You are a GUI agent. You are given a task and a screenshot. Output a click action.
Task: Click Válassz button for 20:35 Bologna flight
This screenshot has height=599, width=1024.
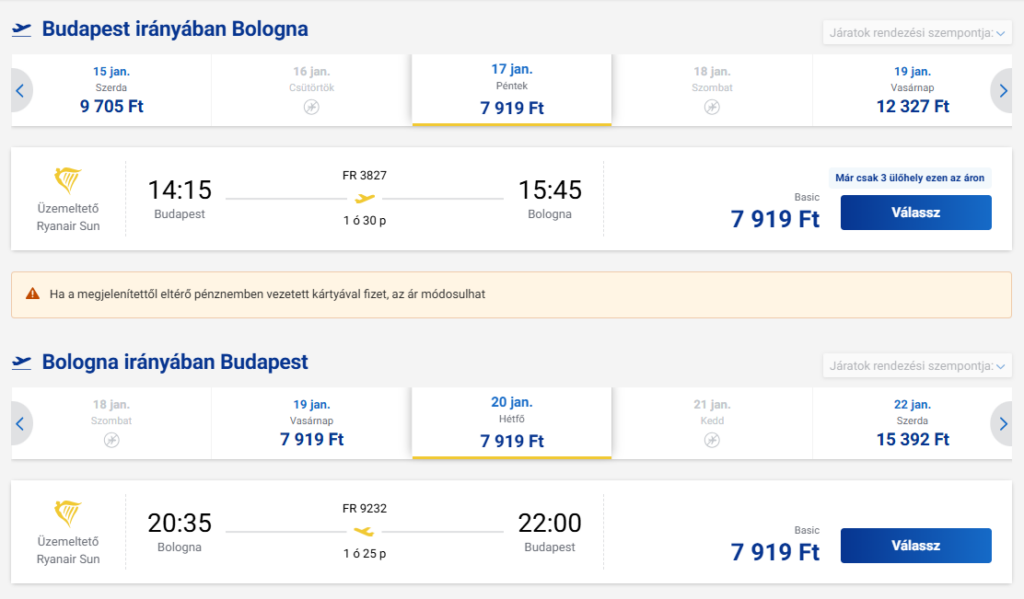pyautogui.click(x=916, y=545)
